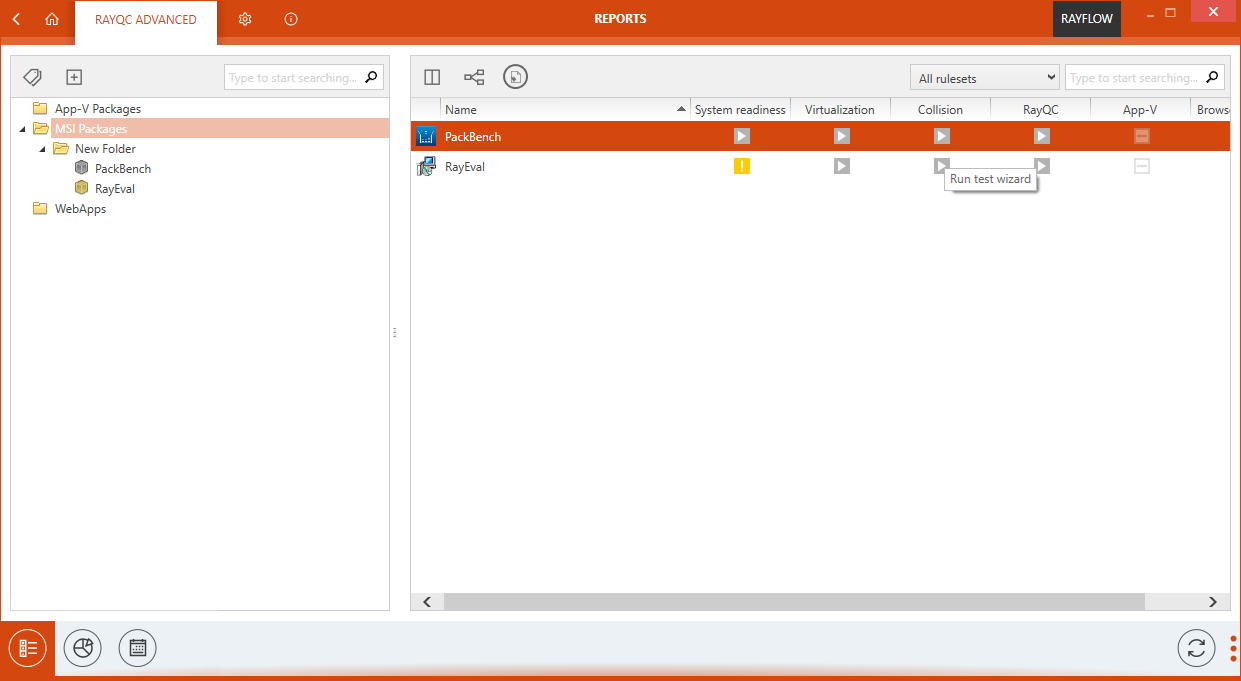1241x681 pixels.
Task: Collapse the New Folder tree node
Action: point(41,148)
